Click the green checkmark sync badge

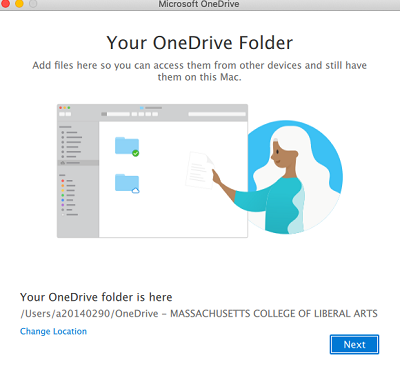tap(136, 153)
